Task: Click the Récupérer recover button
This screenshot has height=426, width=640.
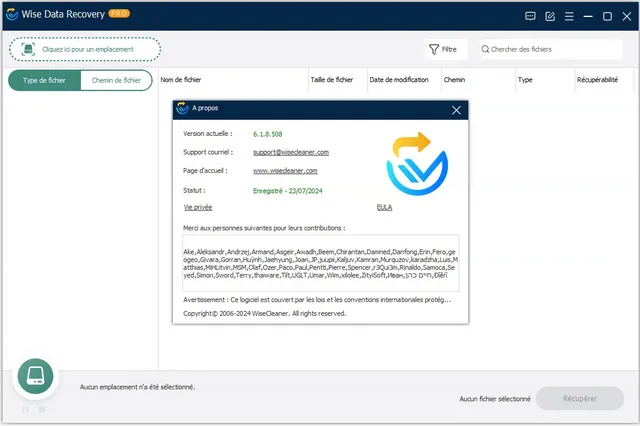Action: [x=580, y=399]
